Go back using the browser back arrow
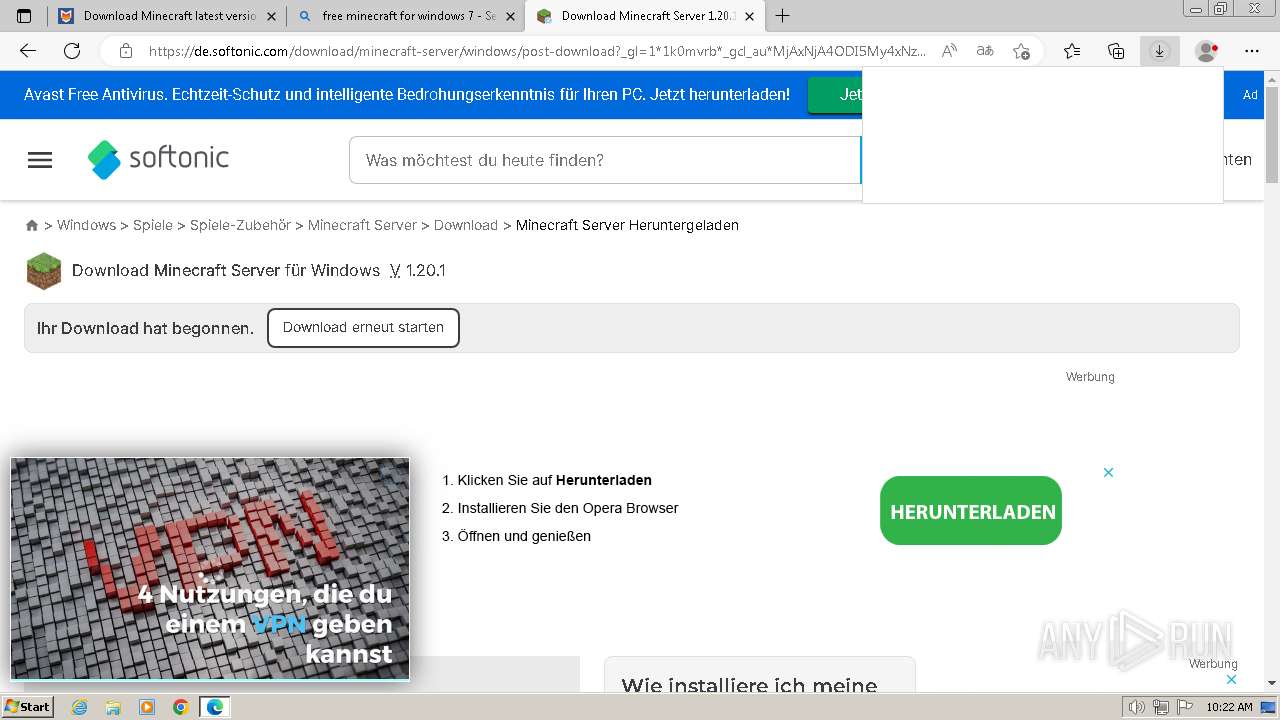This screenshot has width=1280, height=720. tap(28, 51)
